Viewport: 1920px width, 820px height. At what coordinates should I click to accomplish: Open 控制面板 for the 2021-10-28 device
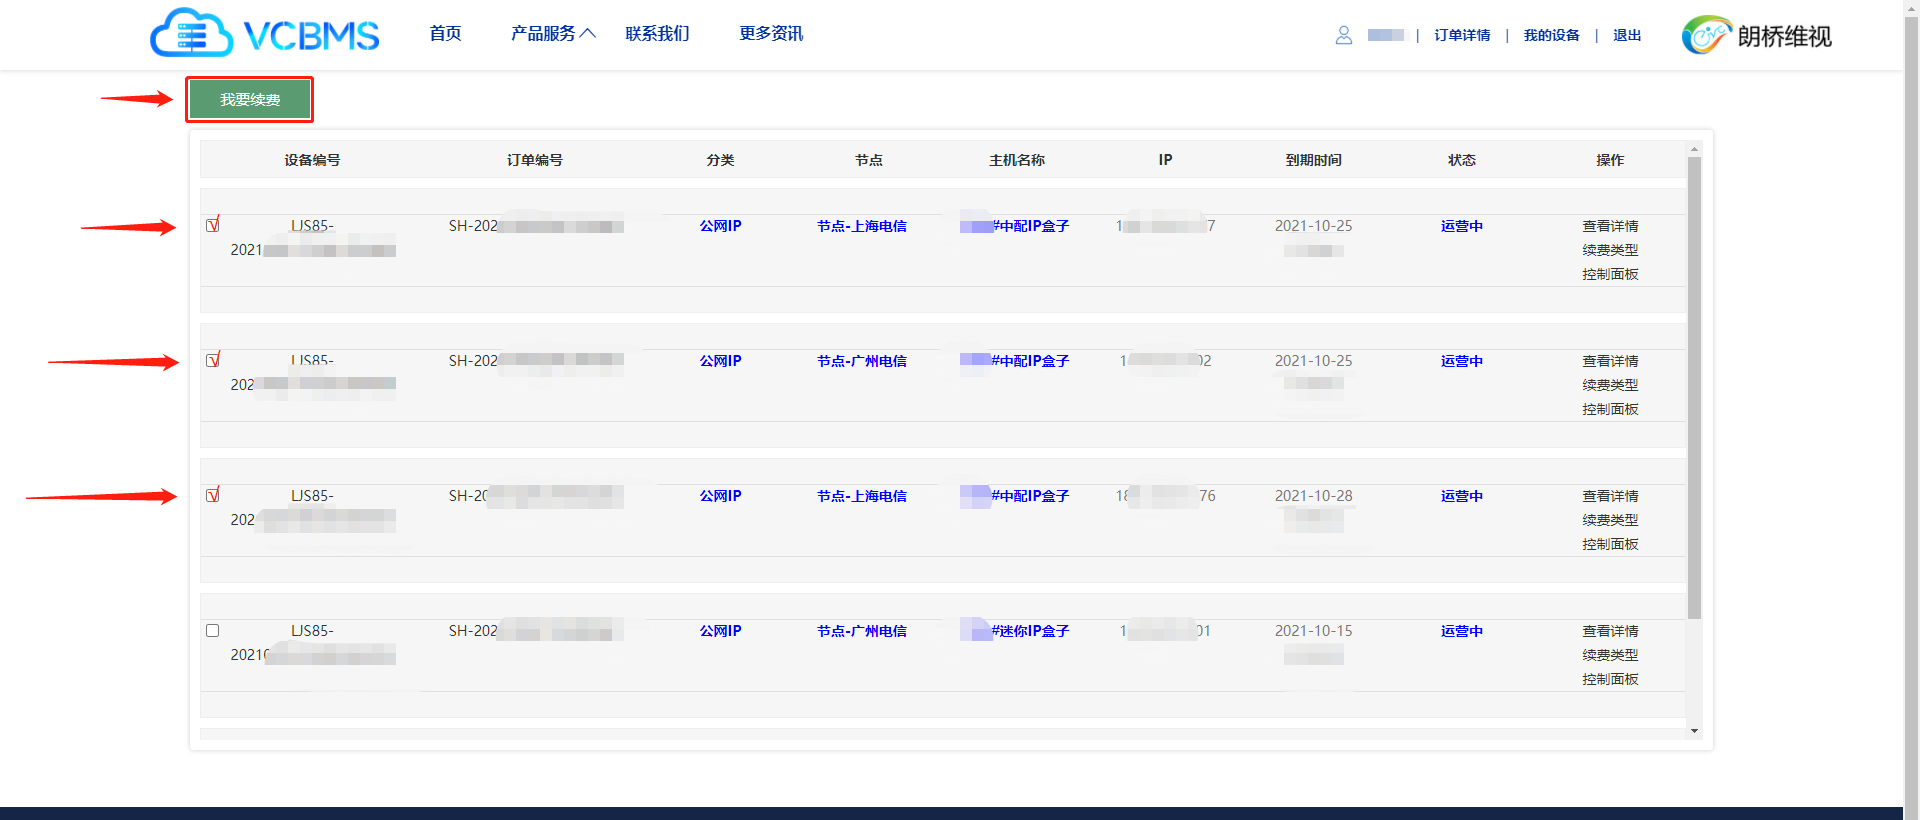coord(1610,544)
